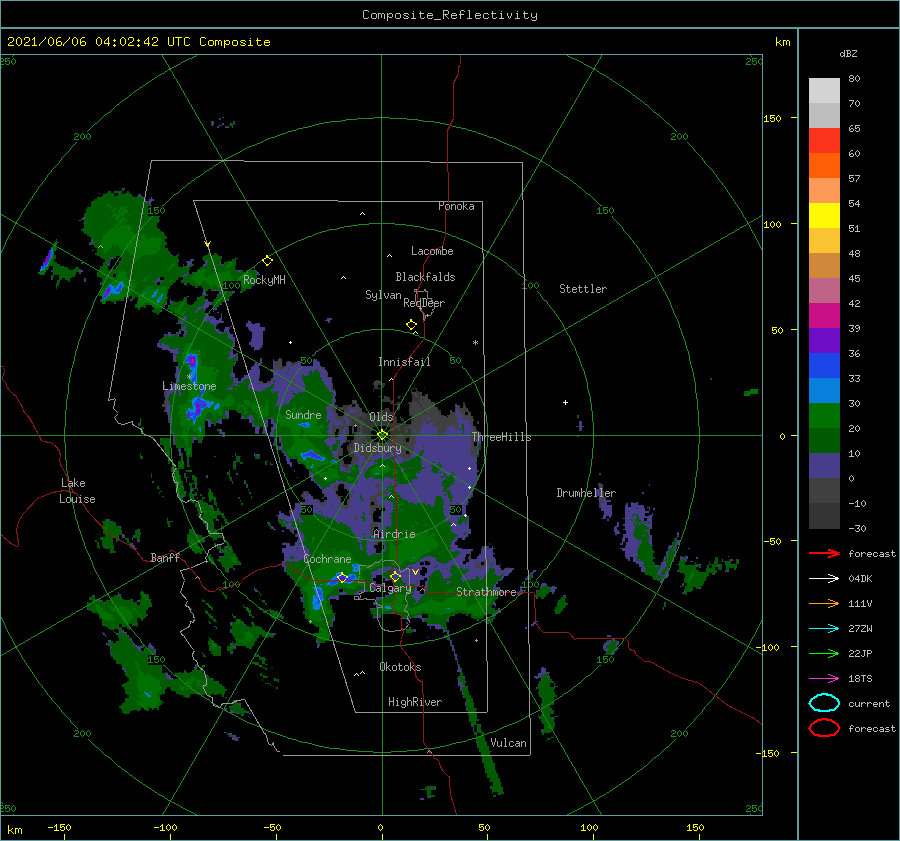Pick the pink 42-45 dBZ color swatch
Screen dimensions: 900x841
click(x=824, y=290)
